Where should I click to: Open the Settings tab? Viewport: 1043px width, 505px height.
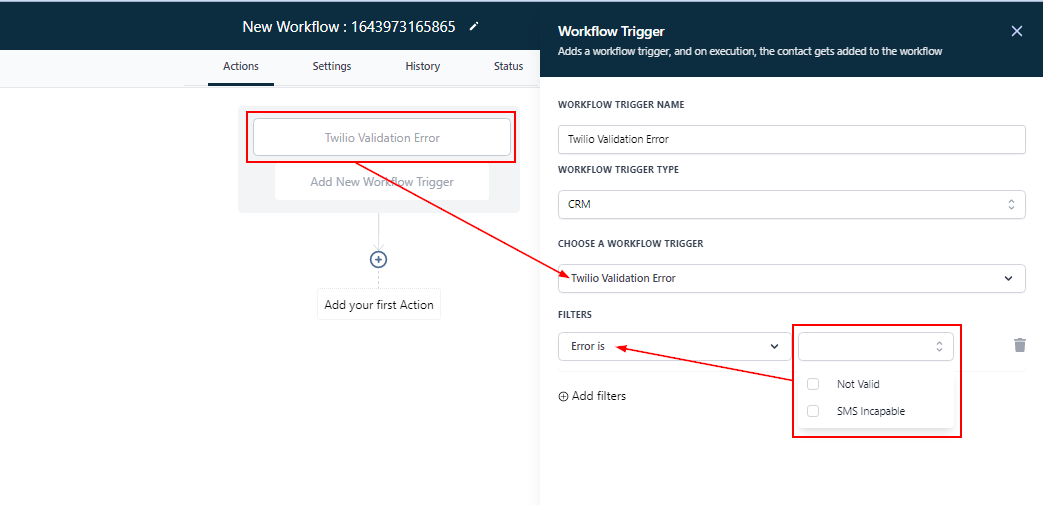tap(332, 66)
